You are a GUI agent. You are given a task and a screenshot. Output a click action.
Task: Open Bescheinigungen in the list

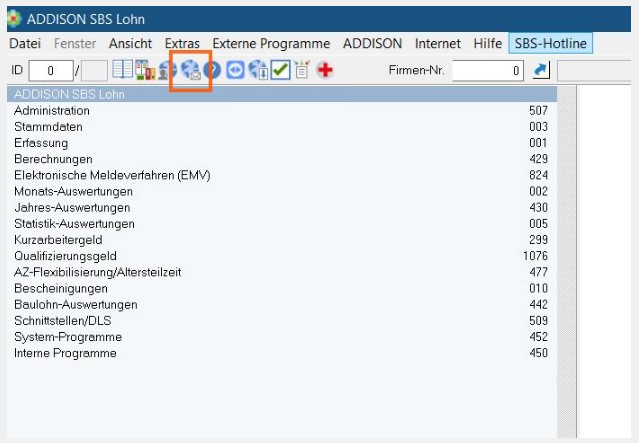click(282, 288)
